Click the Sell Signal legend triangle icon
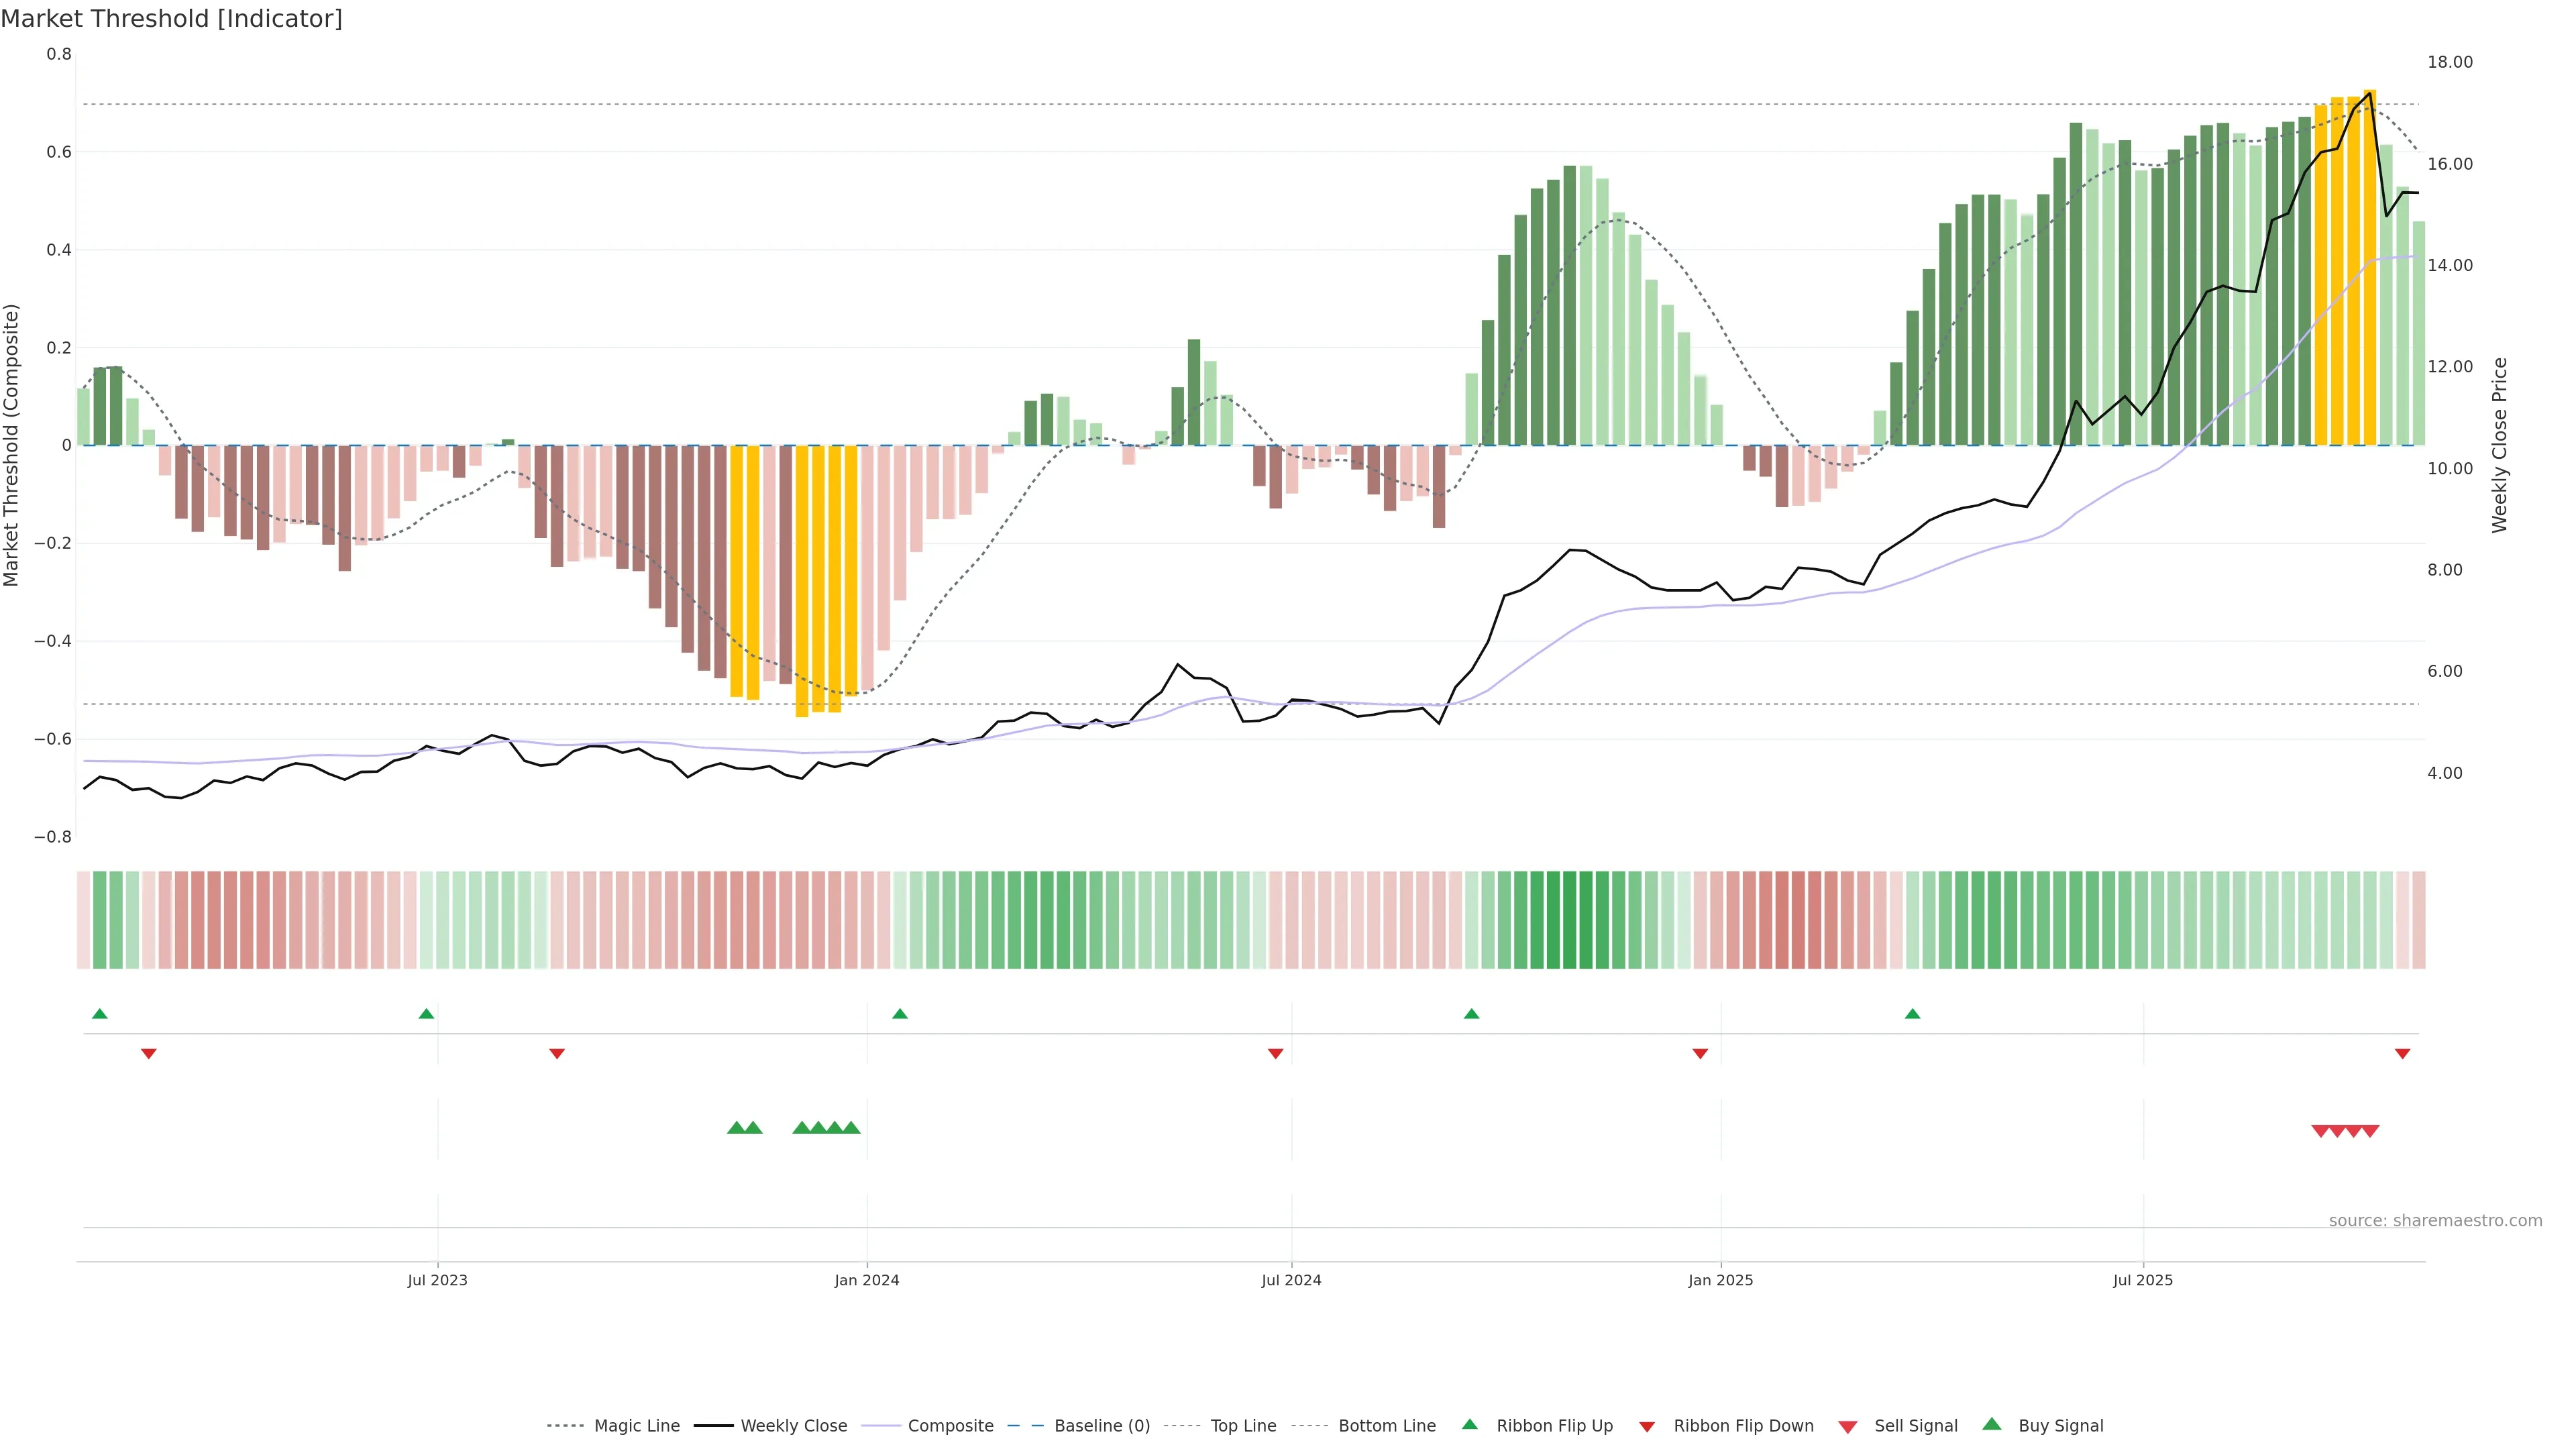Viewport: 2576px width, 1449px height. coord(1848,1427)
